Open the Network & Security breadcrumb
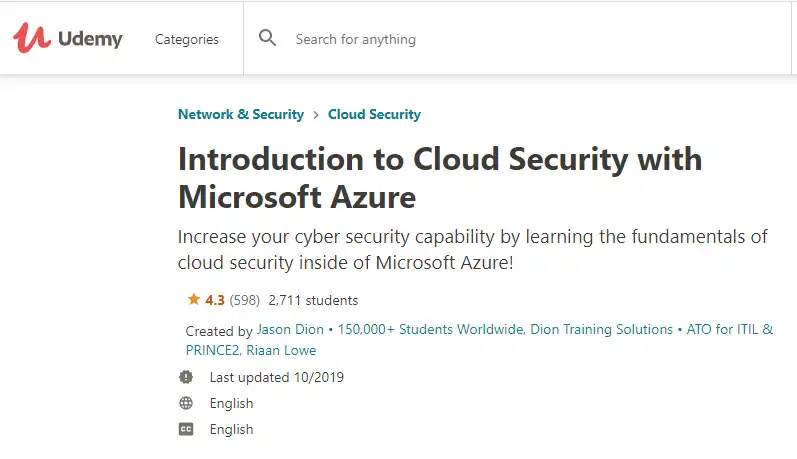Image resolution: width=797 pixels, height=459 pixels. point(241,114)
